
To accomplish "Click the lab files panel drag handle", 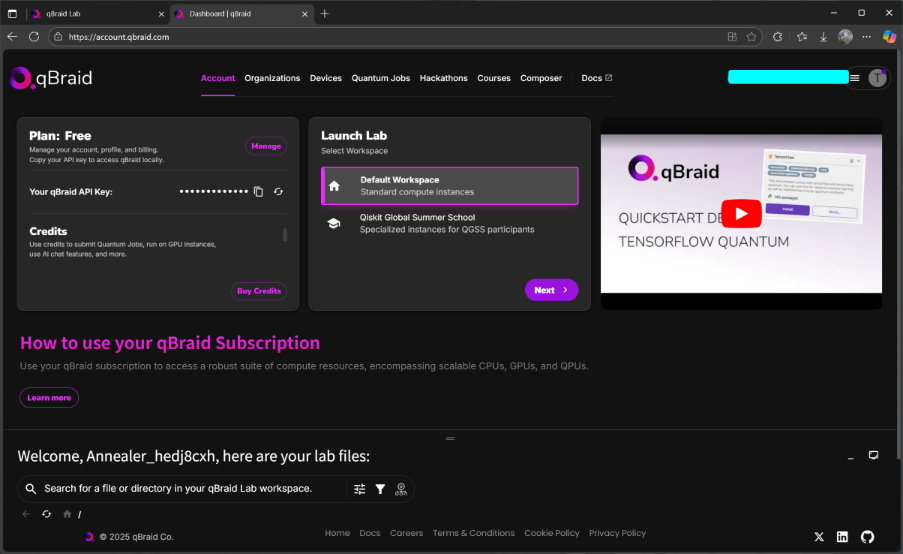I will [450, 439].
